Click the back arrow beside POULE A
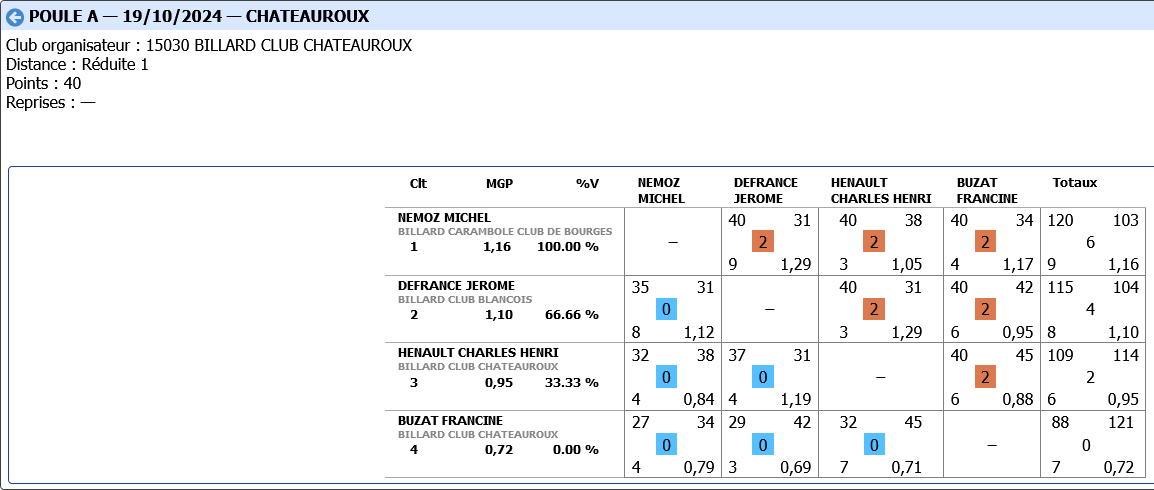1154x490 pixels. pyautogui.click(x=15, y=17)
